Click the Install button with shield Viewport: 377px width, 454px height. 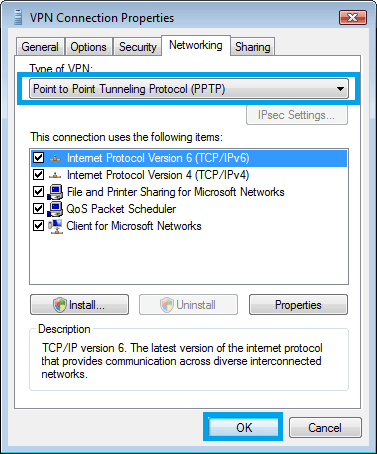(79, 305)
